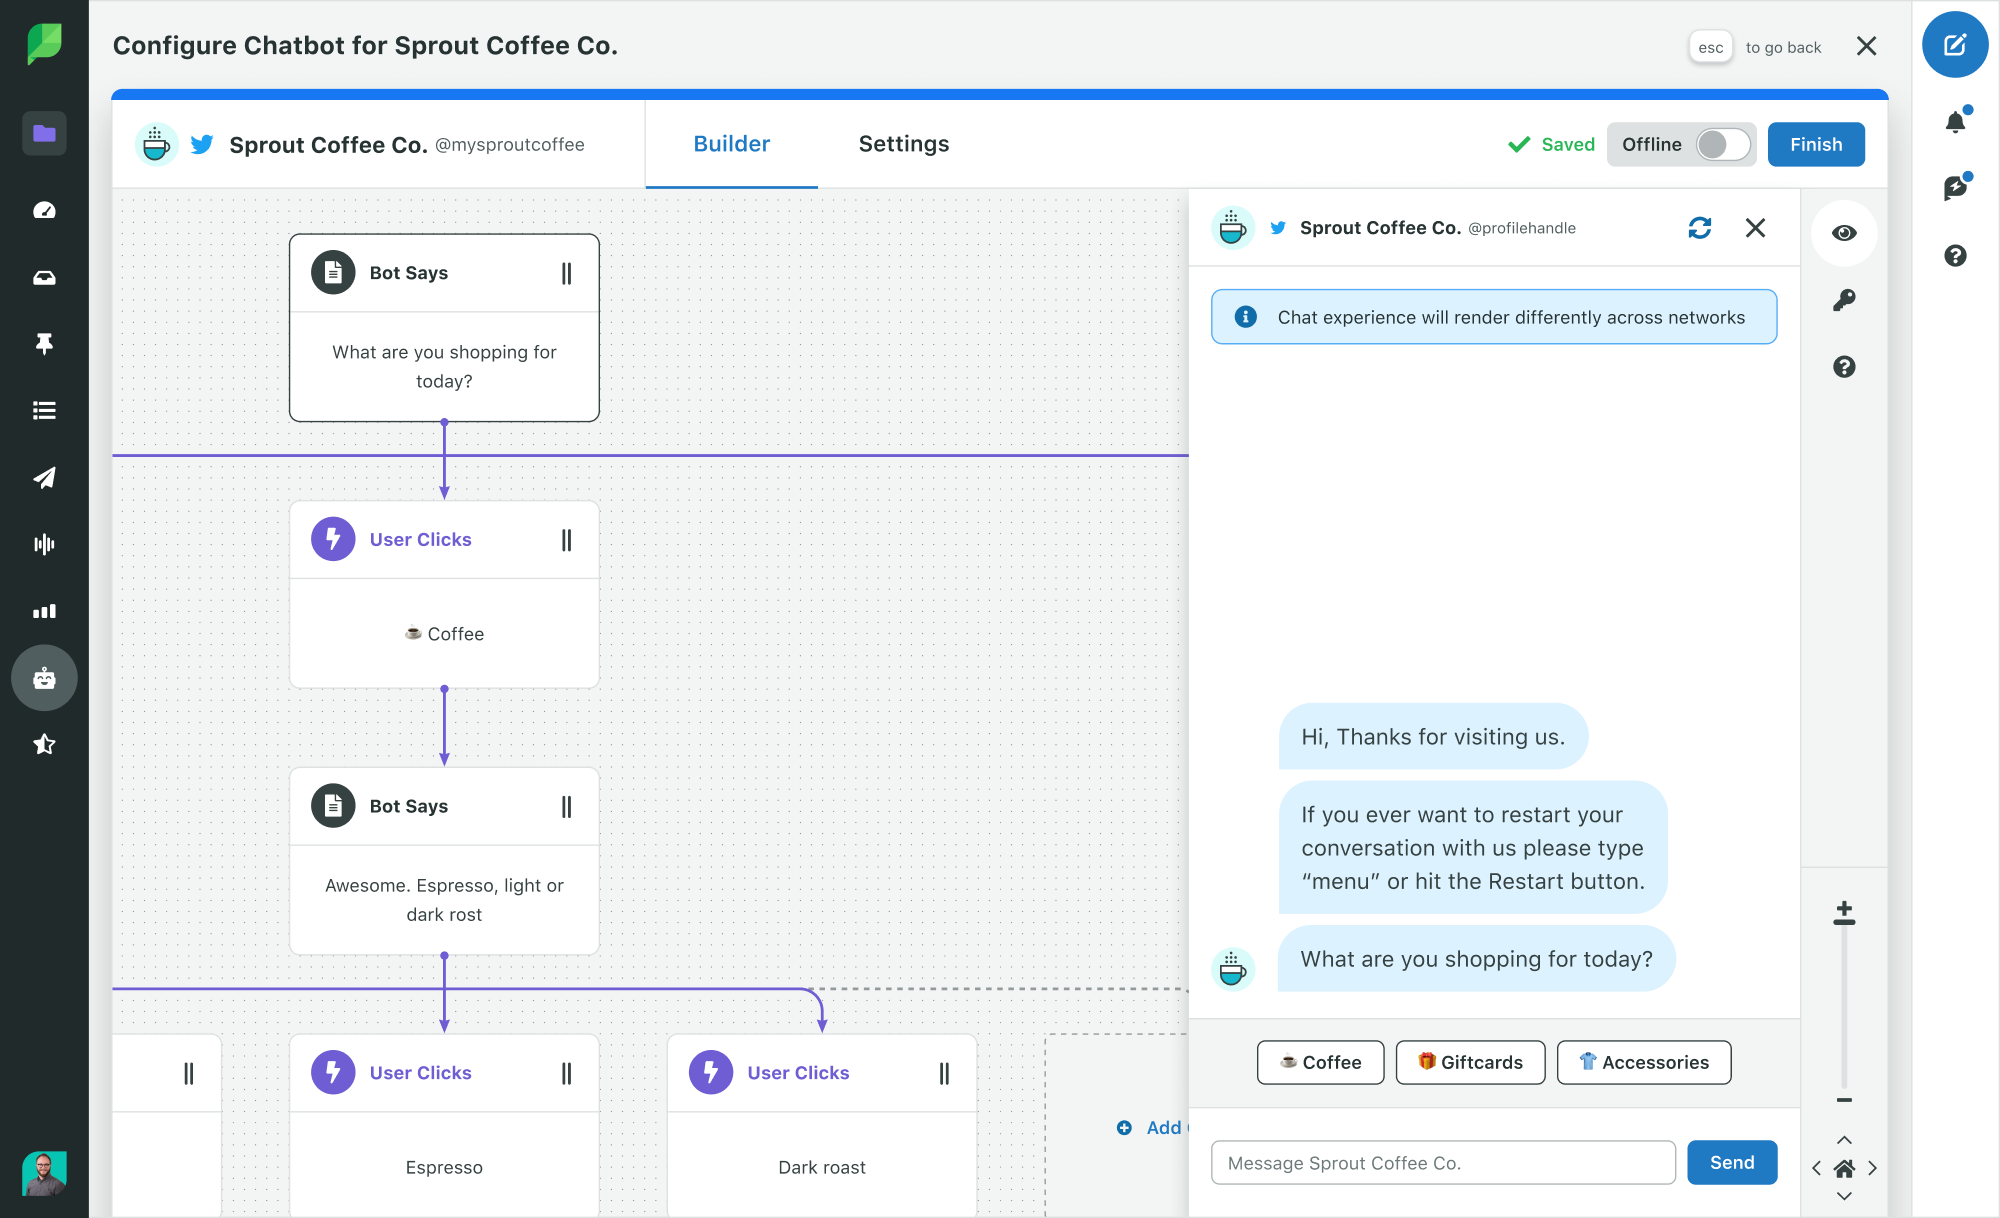Select the Builder tab

click(731, 143)
